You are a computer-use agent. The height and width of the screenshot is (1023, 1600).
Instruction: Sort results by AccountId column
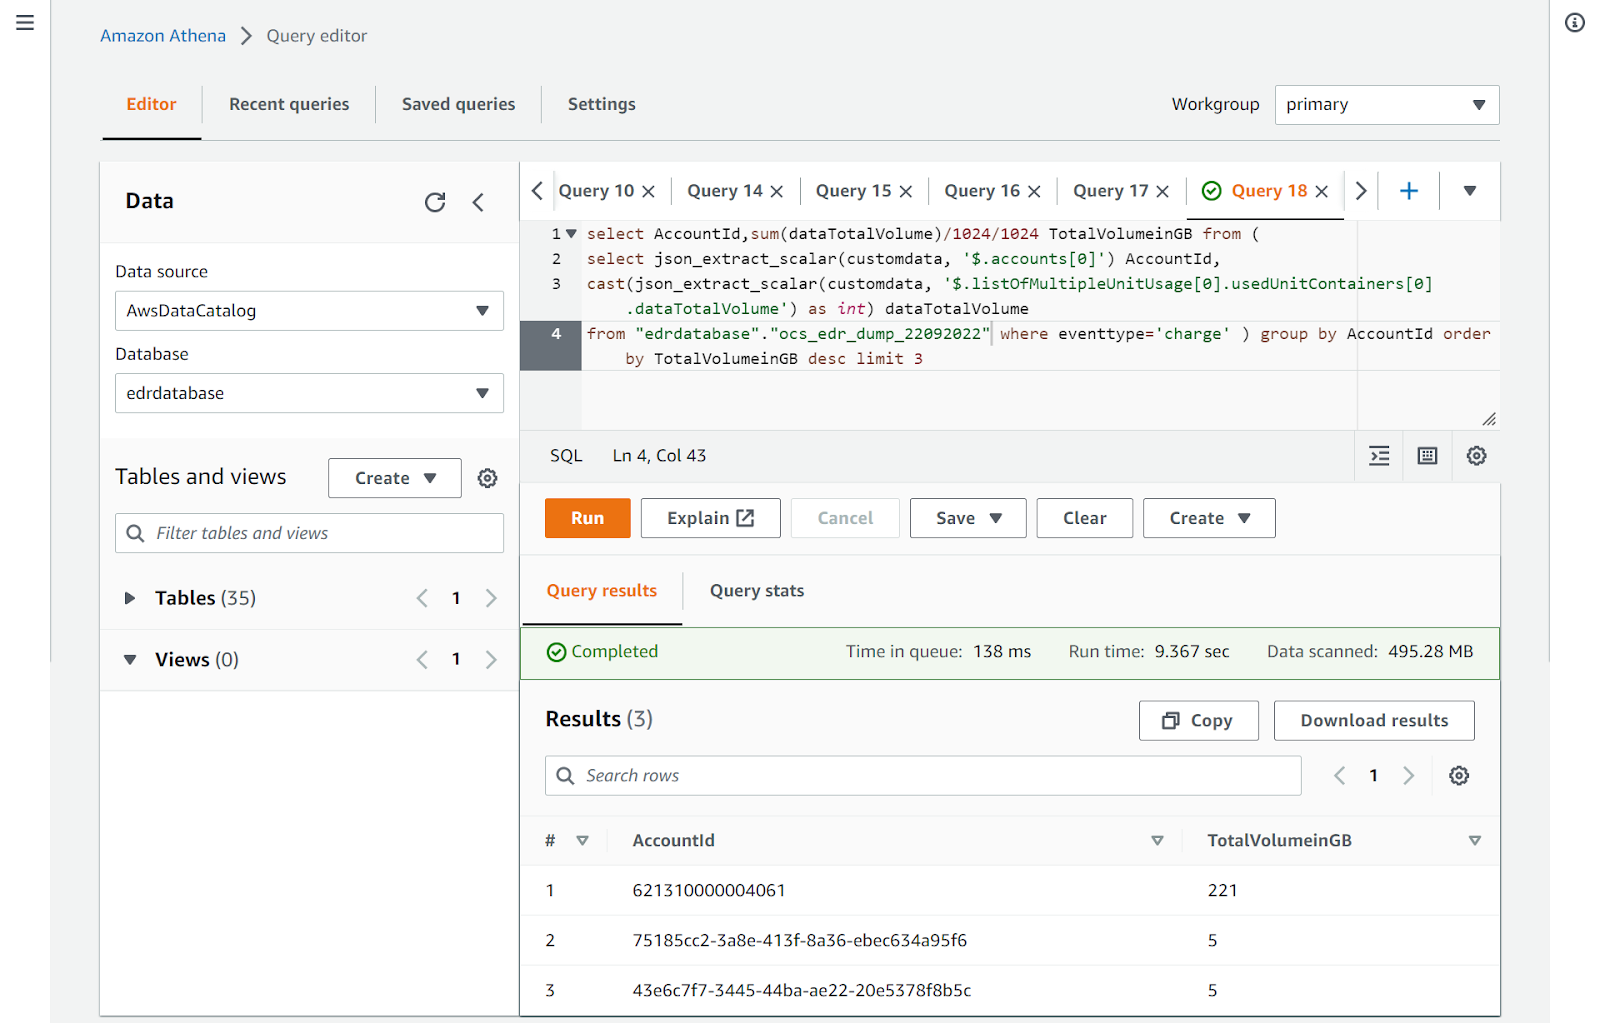1158,841
